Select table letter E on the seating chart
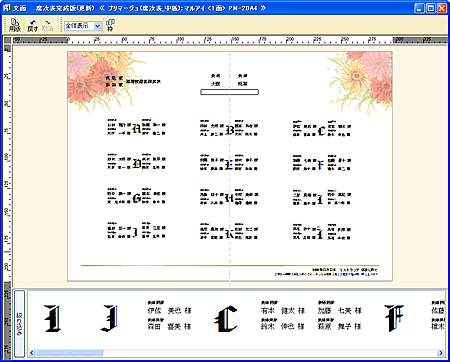The image size is (450, 362). [229, 164]
